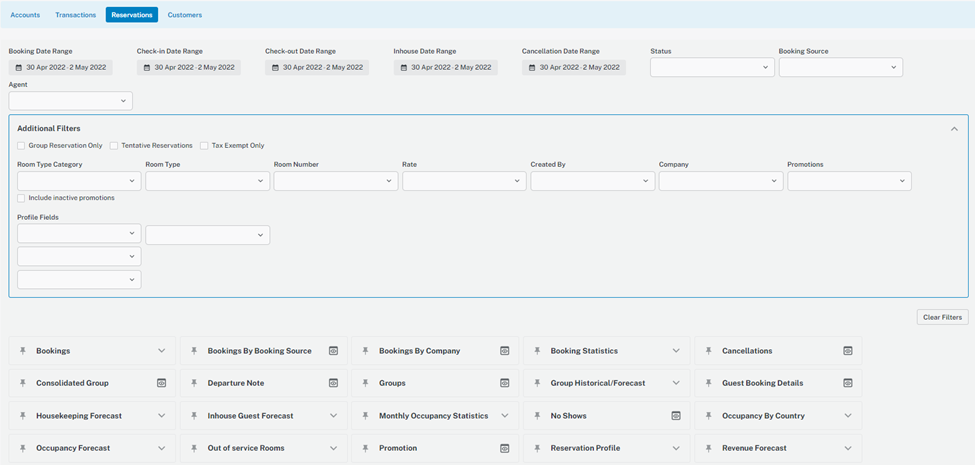This screenshot has height=465, width=975.
Task: Preview the Groups report
Action: tap(505, 383)
